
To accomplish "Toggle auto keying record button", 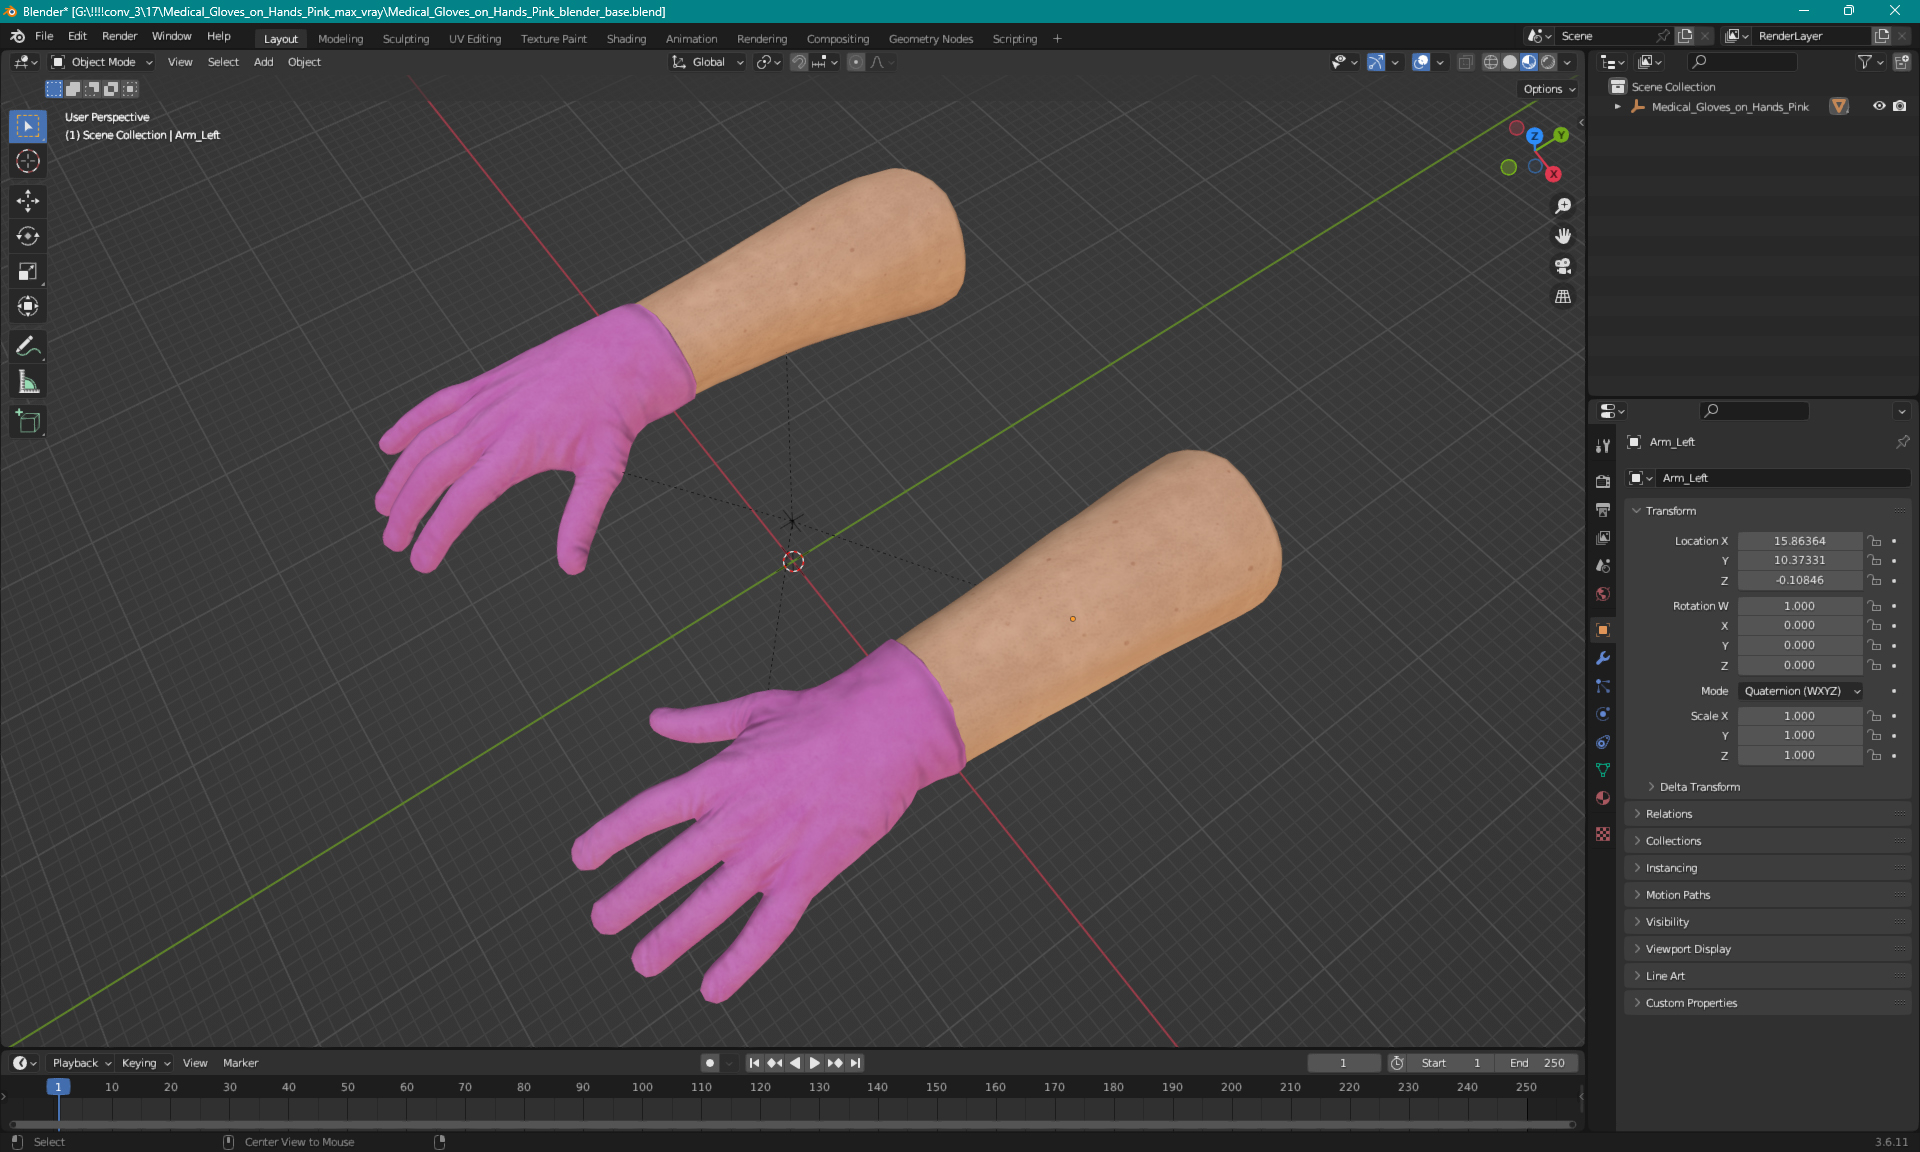I will 709,1063.
